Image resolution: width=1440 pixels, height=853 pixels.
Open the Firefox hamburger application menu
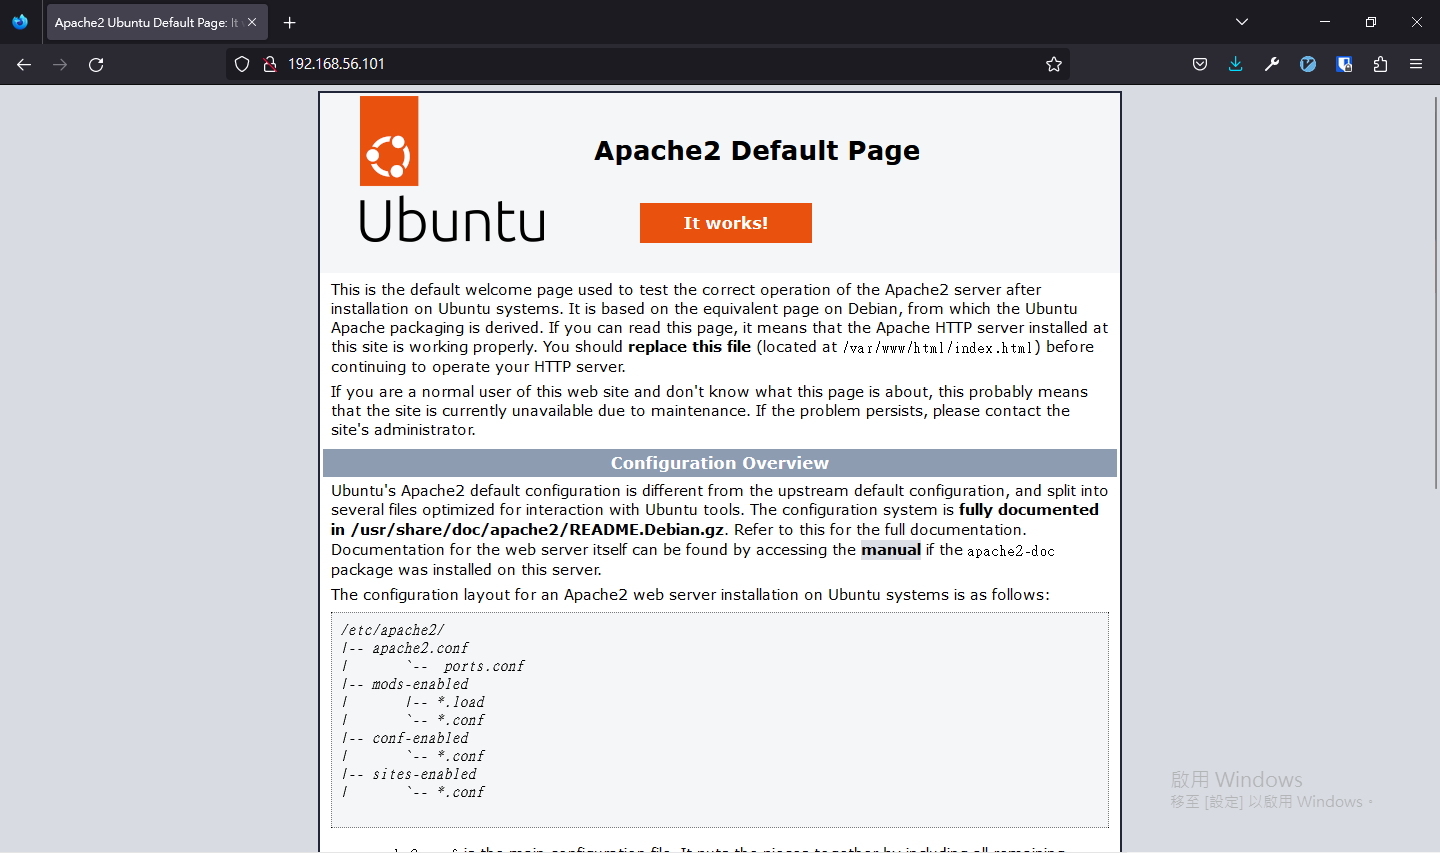[1416, 64]
